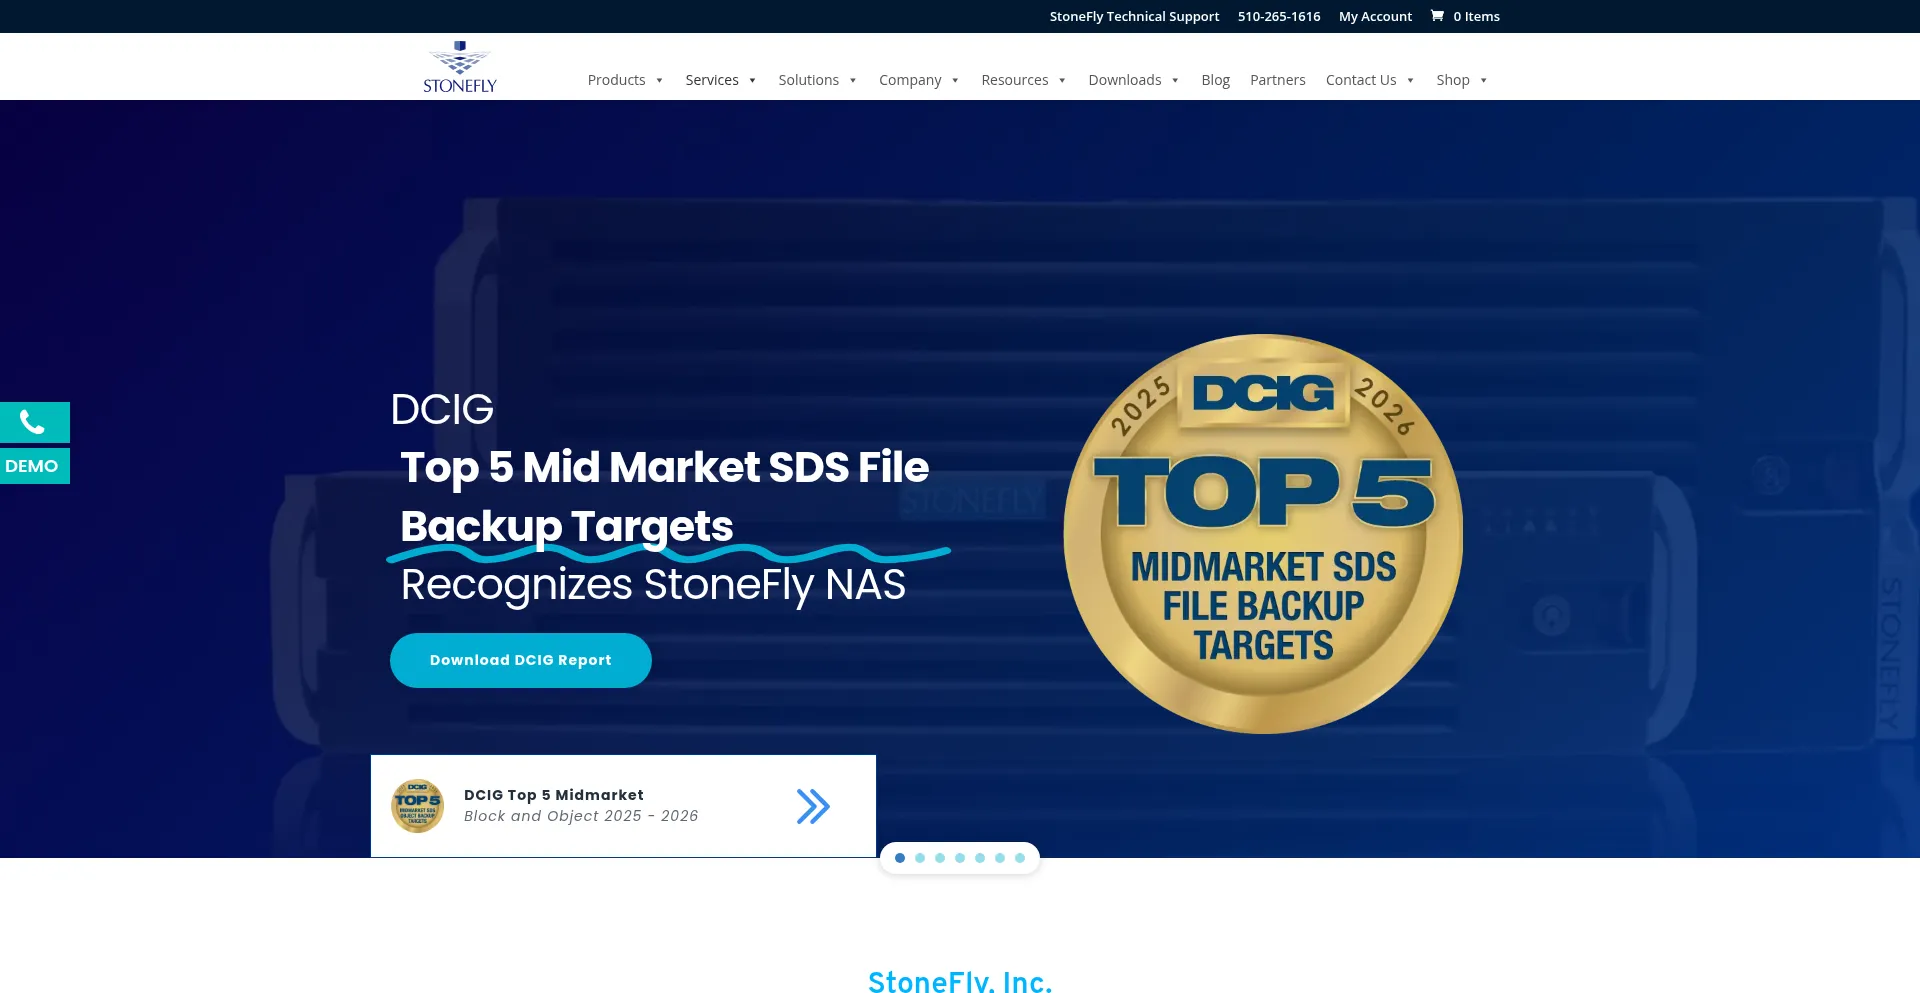Open My Account page
The image size is (1920, 993).
(x=1375, y=16)
